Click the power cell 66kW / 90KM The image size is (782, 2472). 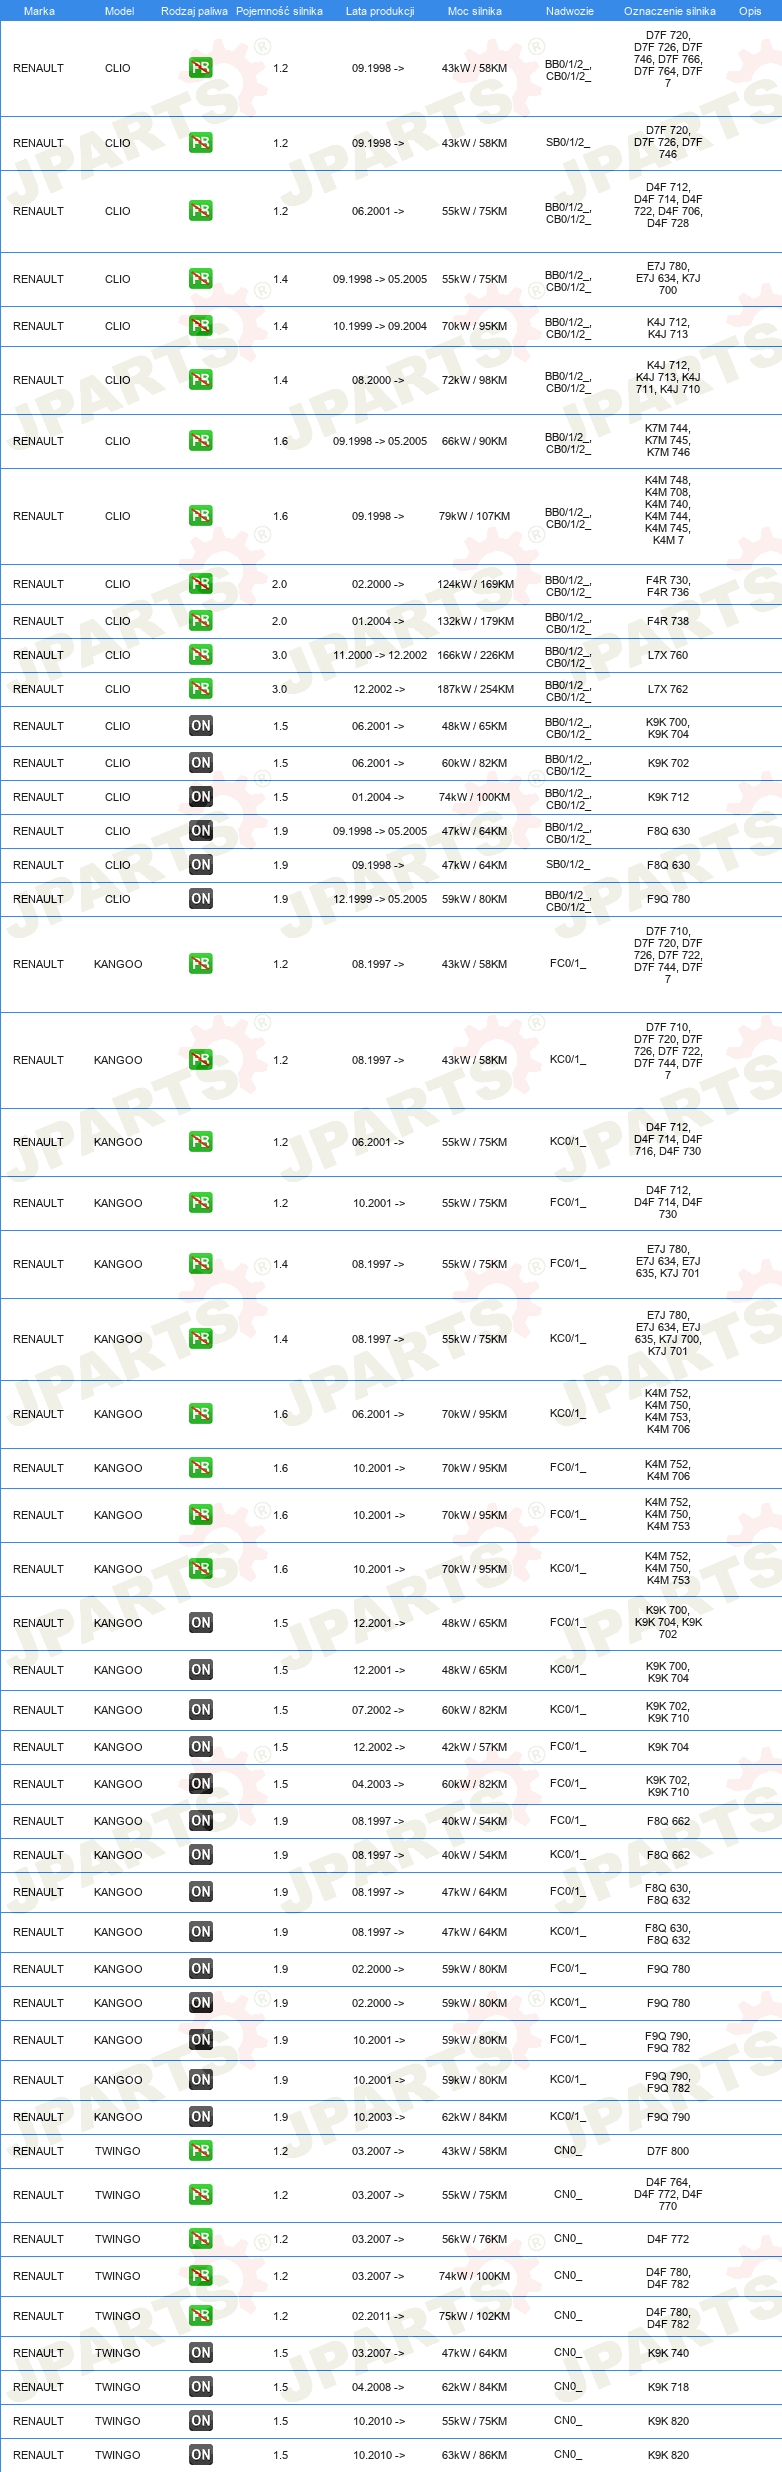click(475, 441)
